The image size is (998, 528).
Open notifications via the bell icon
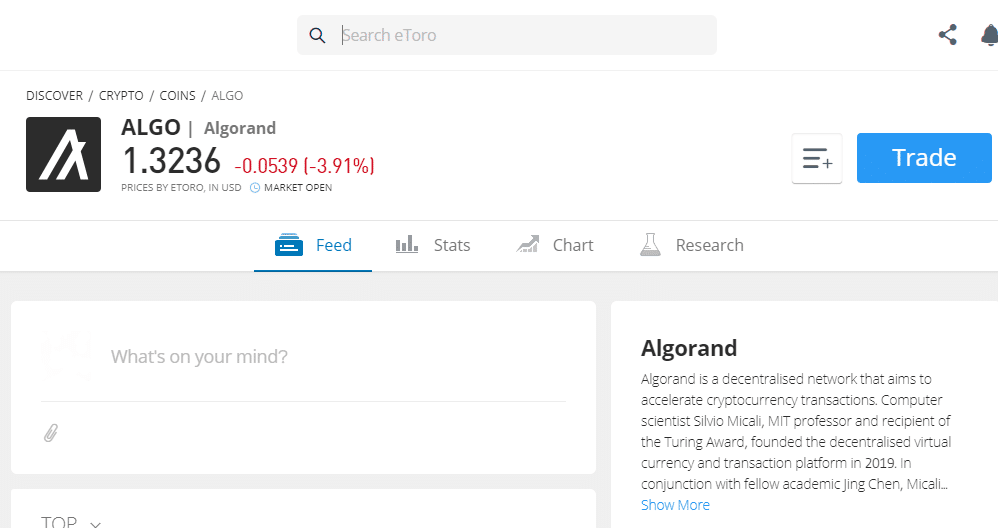989,35
